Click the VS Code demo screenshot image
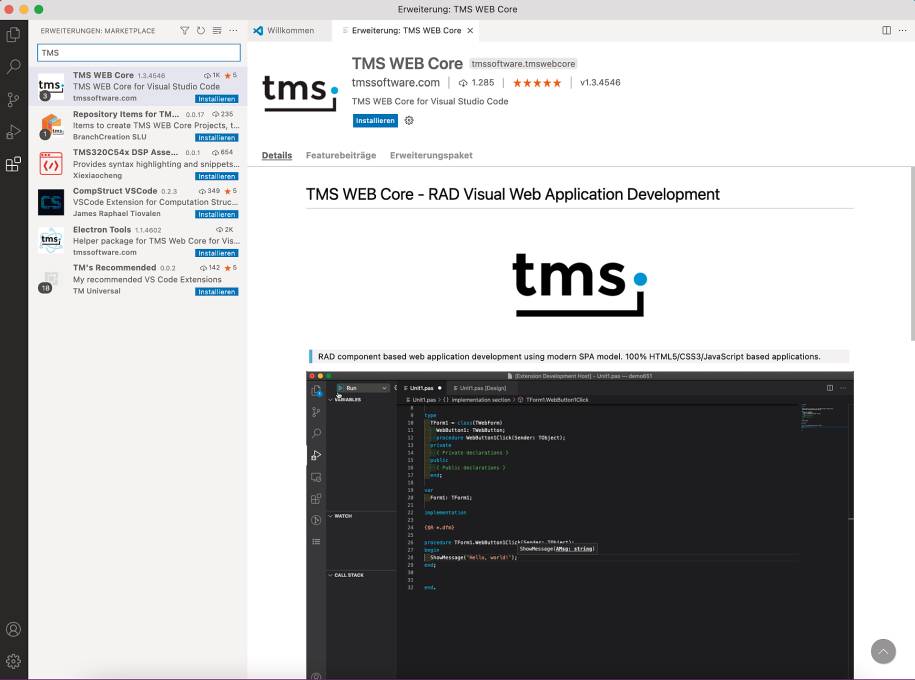The image size is (915, 680). (x=579, y=525)
